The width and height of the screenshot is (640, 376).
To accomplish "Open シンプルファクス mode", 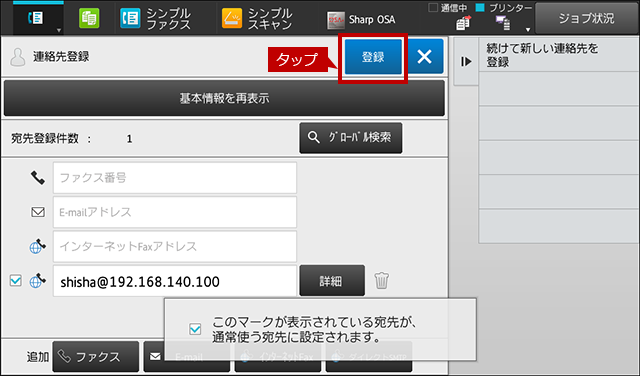I will pyautogui.click(x=156, y=19).
